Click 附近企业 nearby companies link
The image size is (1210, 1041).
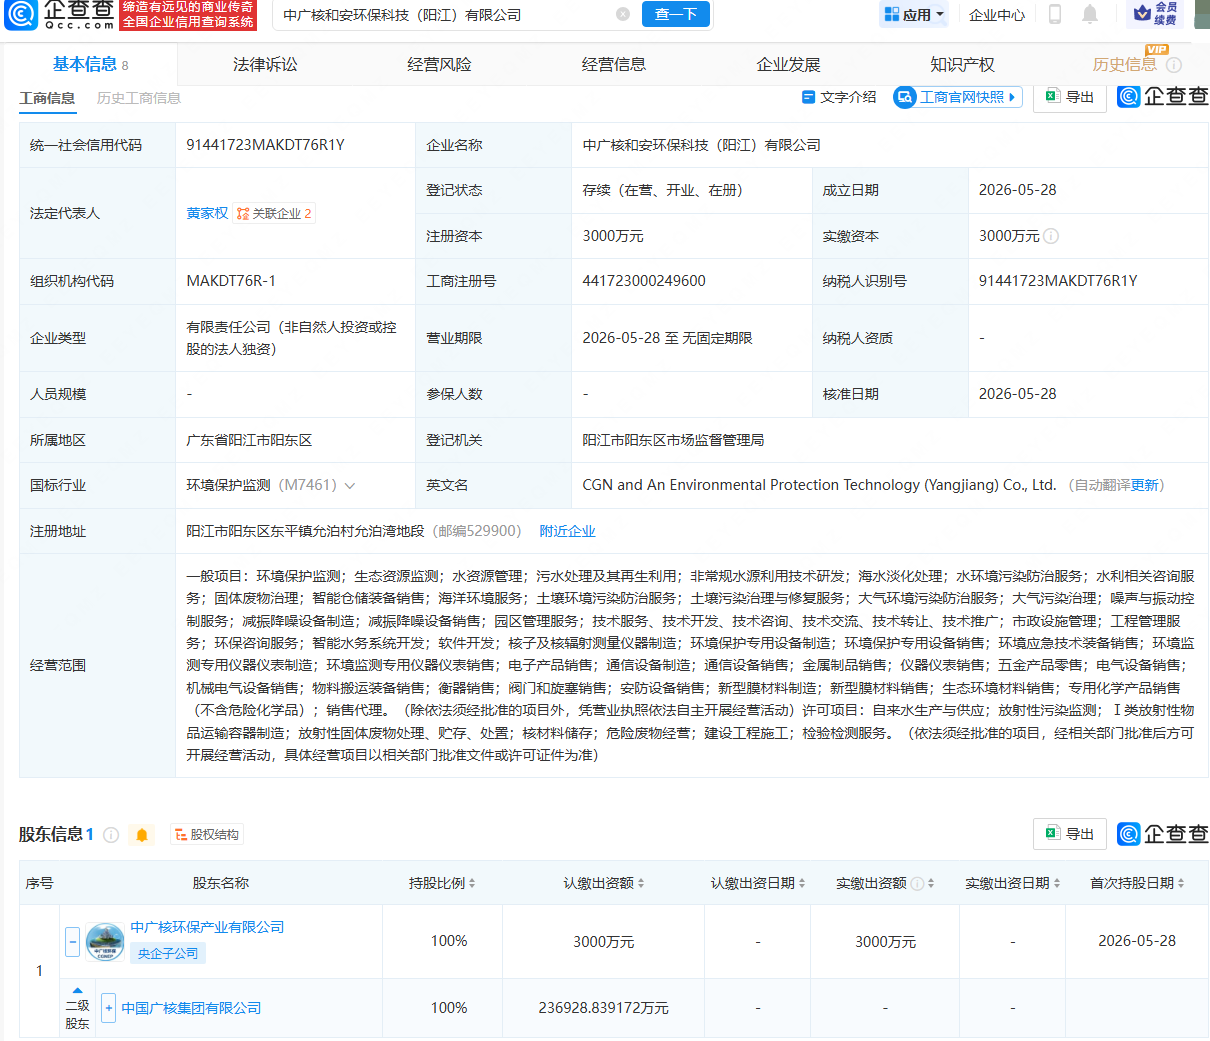[567, 531]
